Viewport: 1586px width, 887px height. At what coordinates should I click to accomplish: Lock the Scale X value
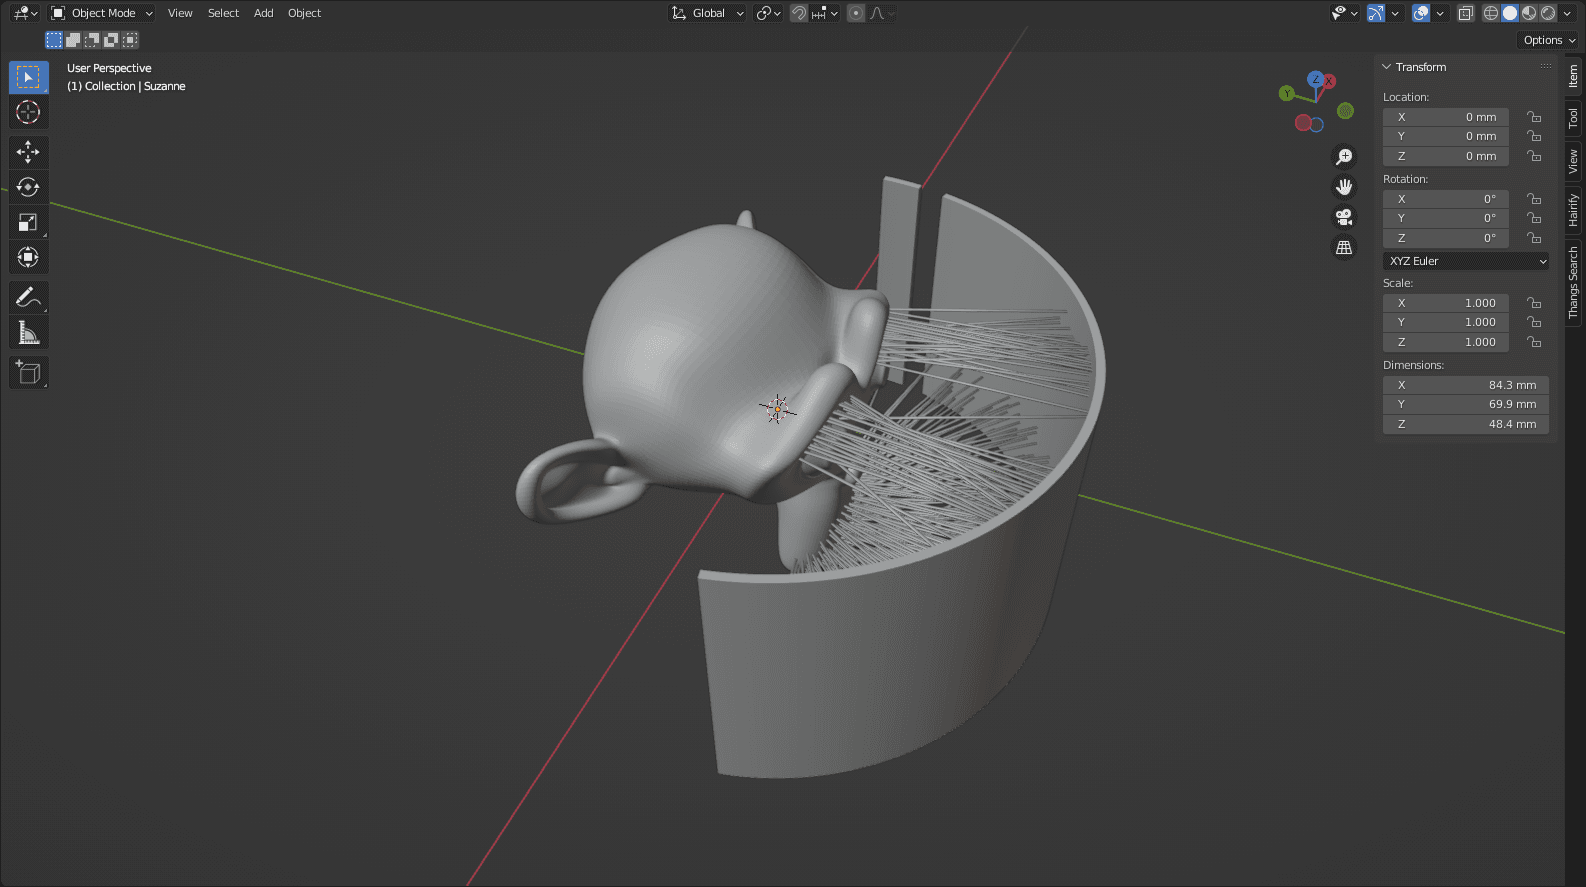click(x=1534, y=303)
